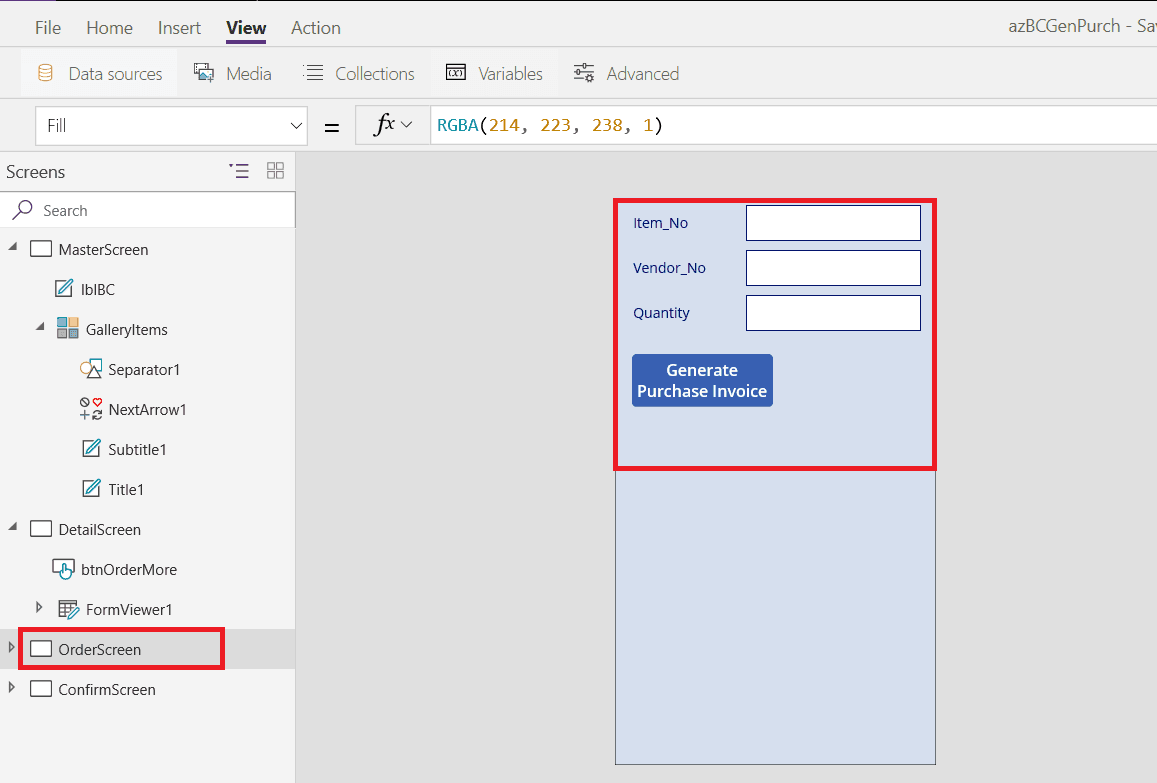Select ConfirmScreen in the tree
The image size is (1157, 783).
click(107, 689)
